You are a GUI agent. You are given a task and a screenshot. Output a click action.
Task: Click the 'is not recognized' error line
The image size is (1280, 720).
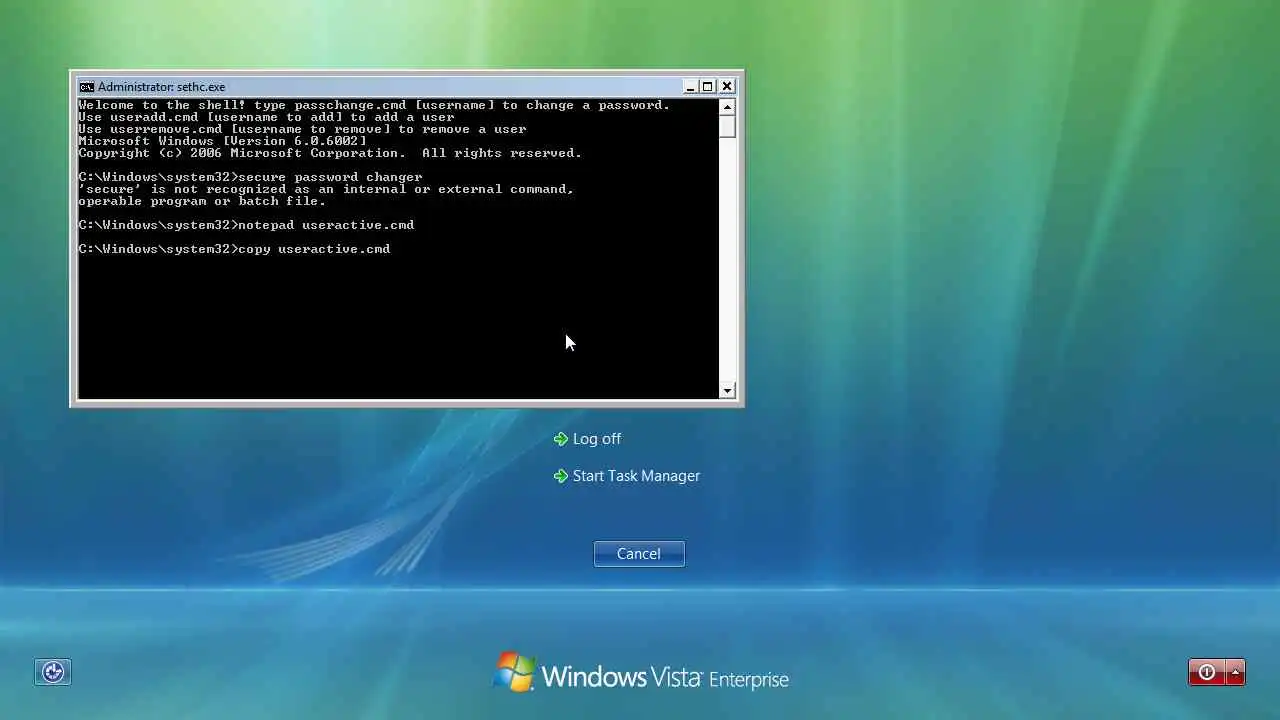326,189
